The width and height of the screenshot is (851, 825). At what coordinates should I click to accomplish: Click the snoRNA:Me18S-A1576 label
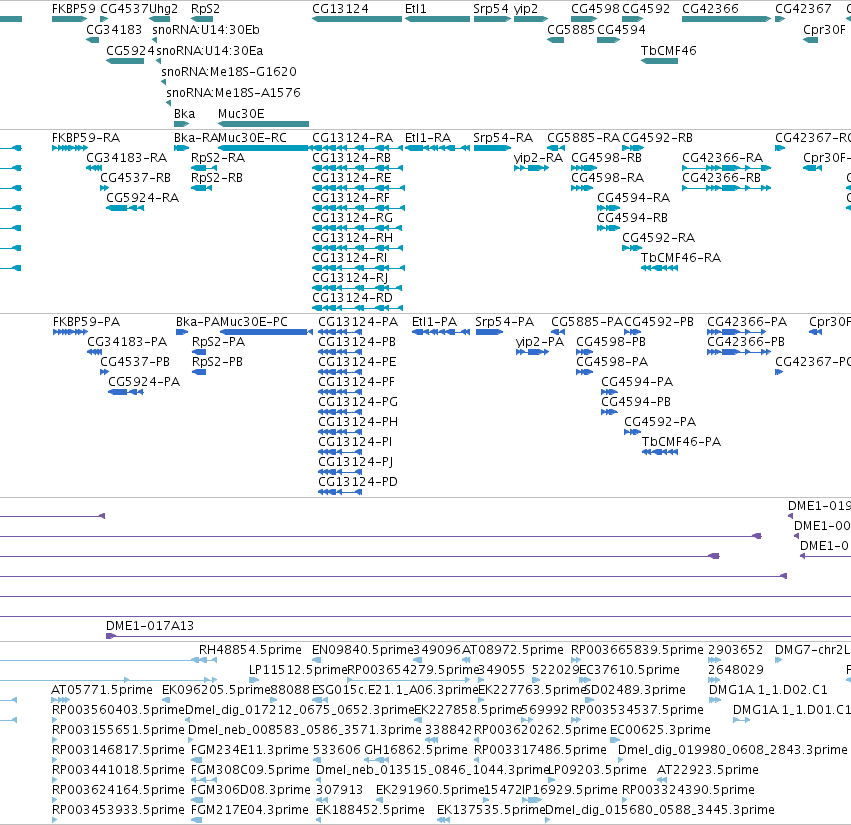click(233, 93)
